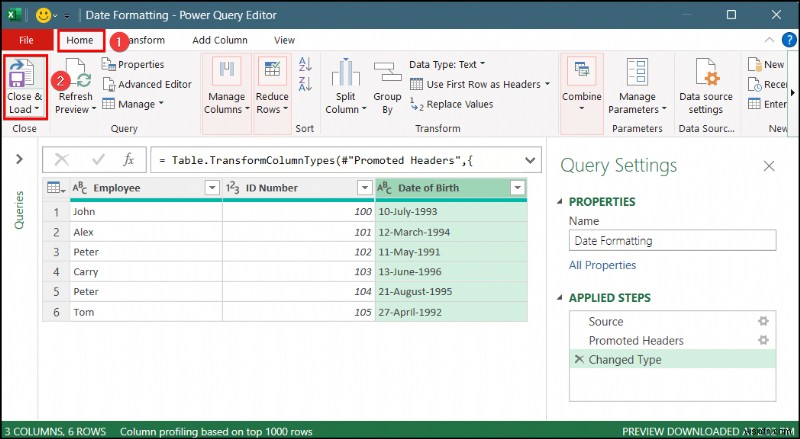
Task: Expand the Queries pane
Action: click(x=19, y=159)
